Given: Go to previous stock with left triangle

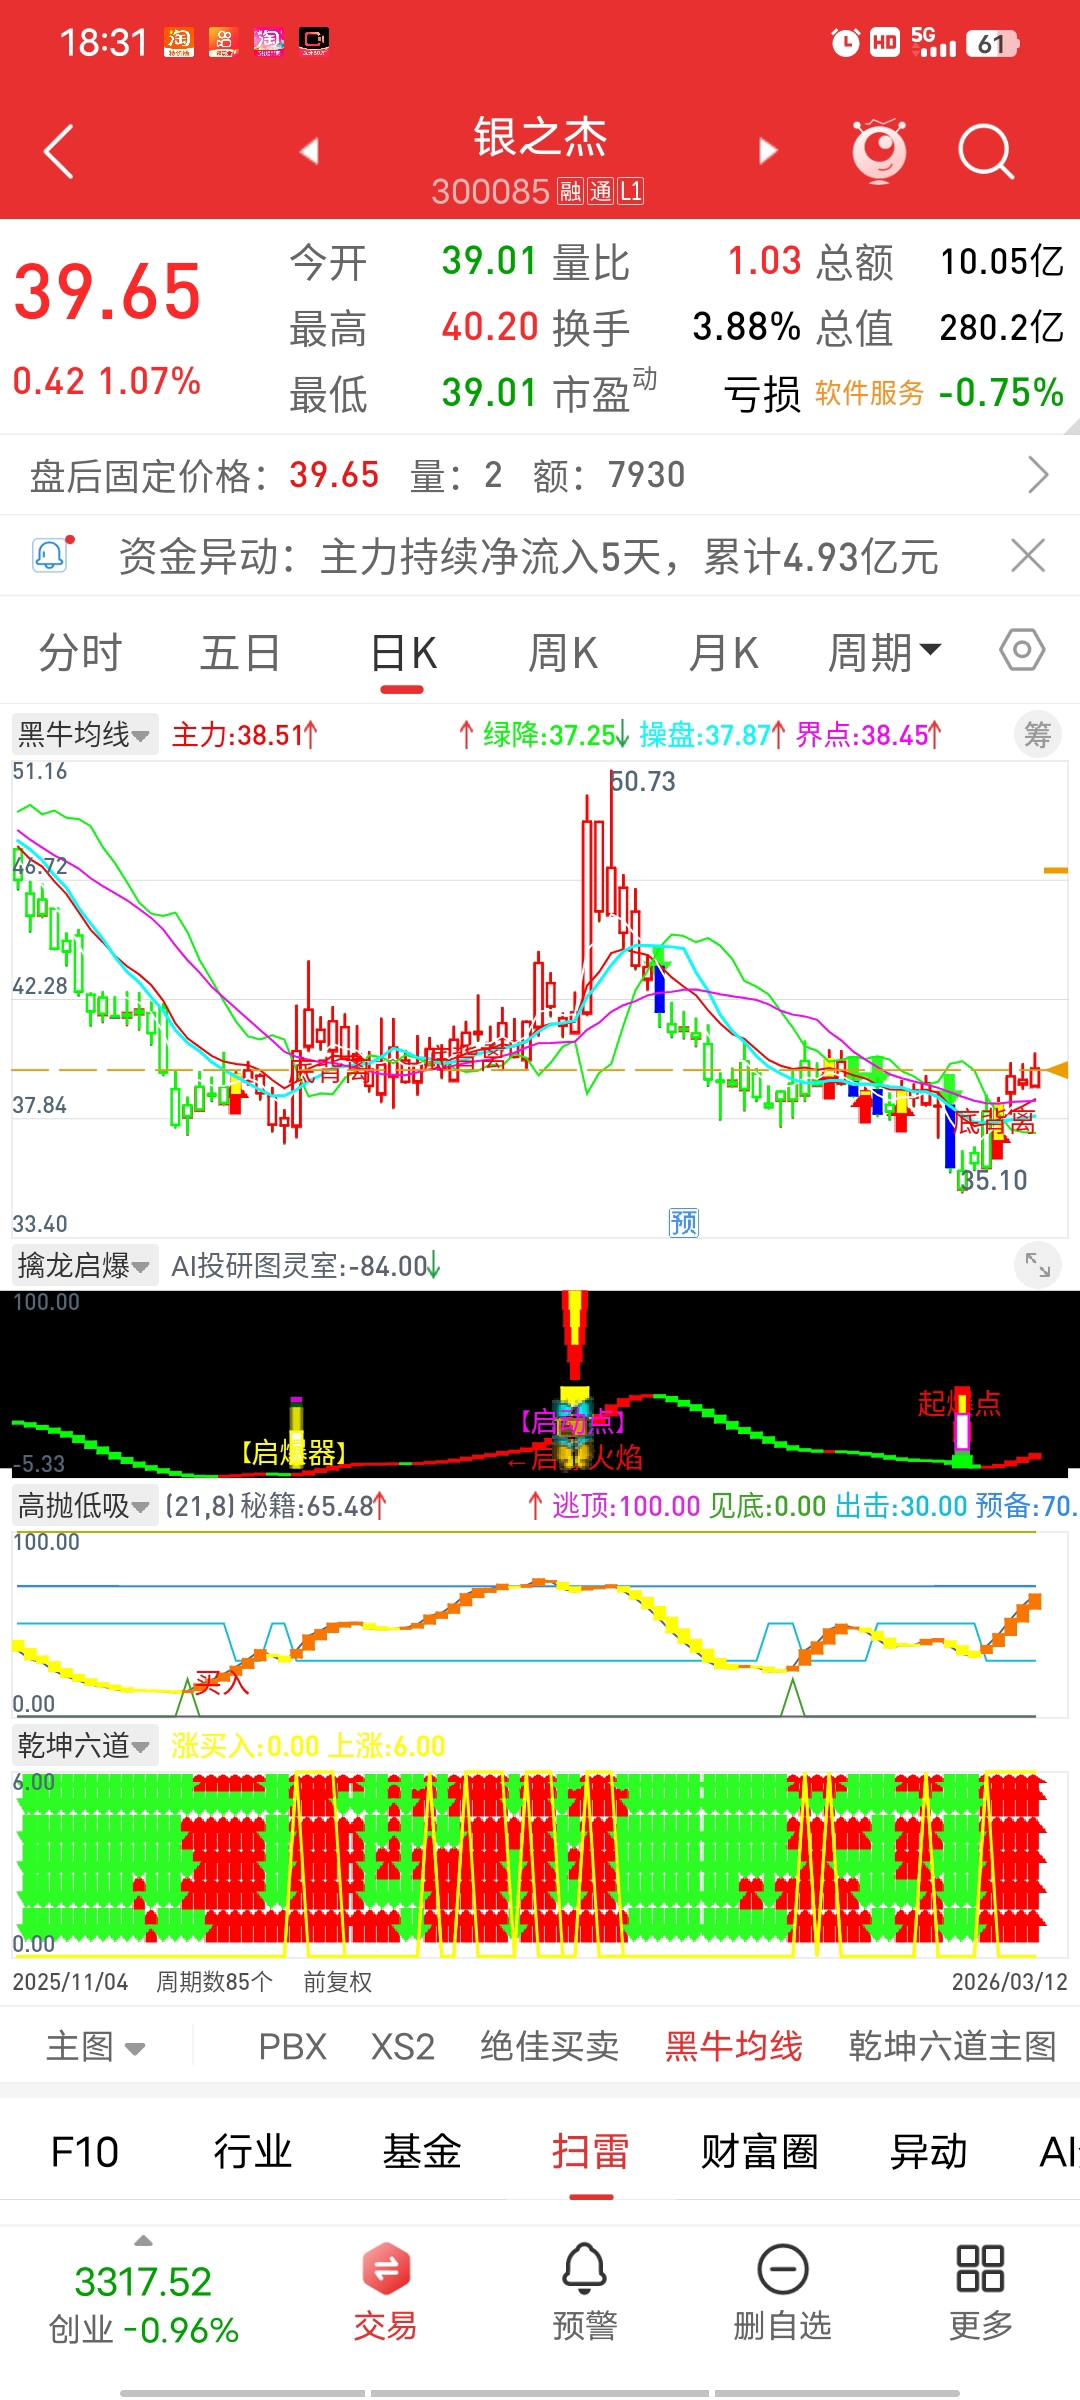Looking at the screenshot, I should (309, 151).
